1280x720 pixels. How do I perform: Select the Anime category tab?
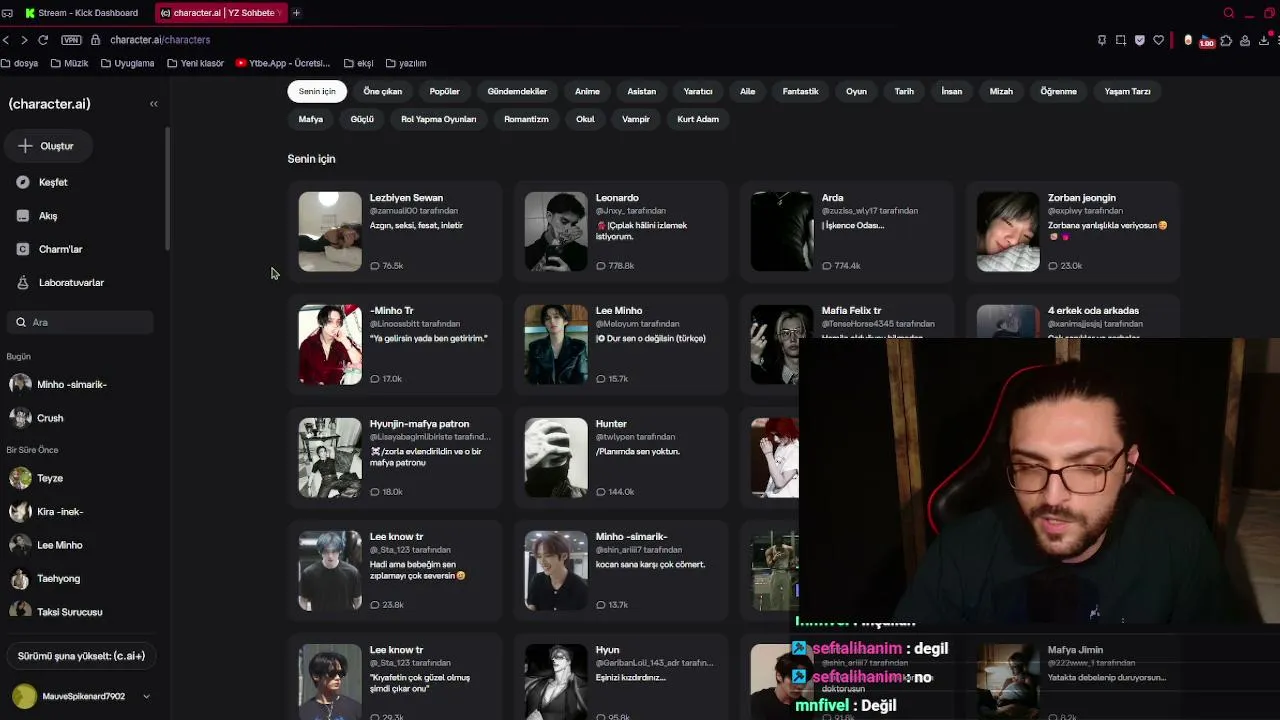(x=587, y=91)
